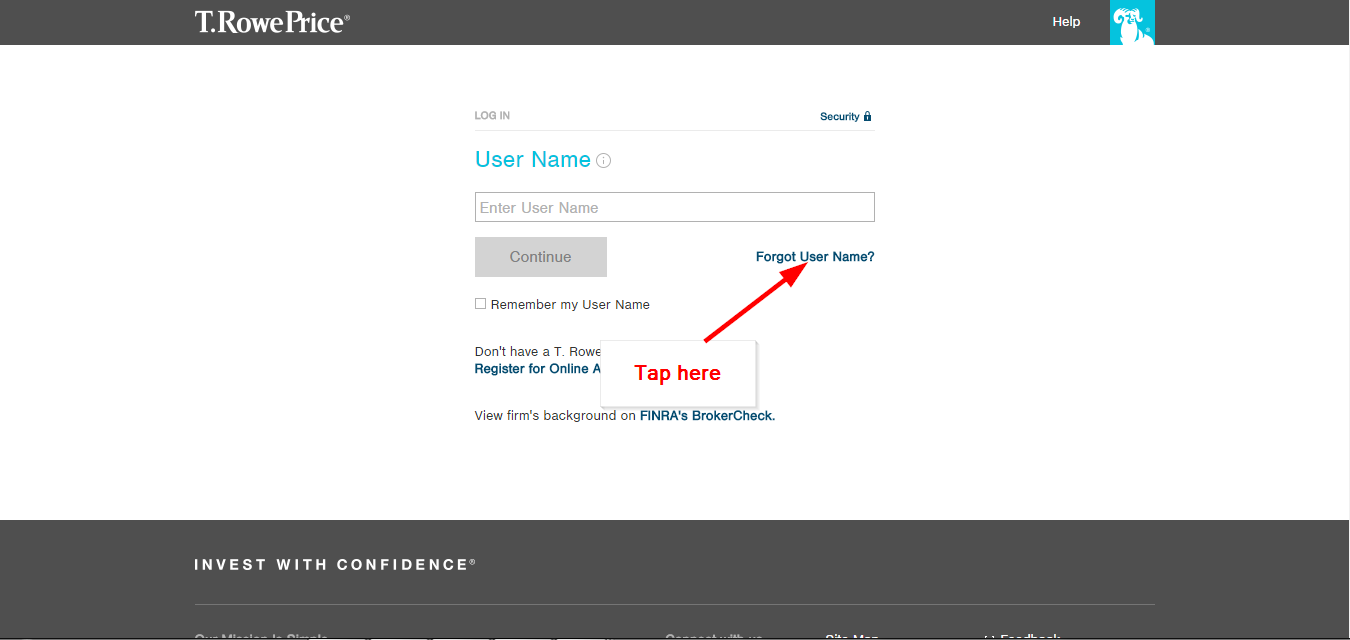Click the LOG IN heading text
This screenshot has height=640, width=1350.
492,116
